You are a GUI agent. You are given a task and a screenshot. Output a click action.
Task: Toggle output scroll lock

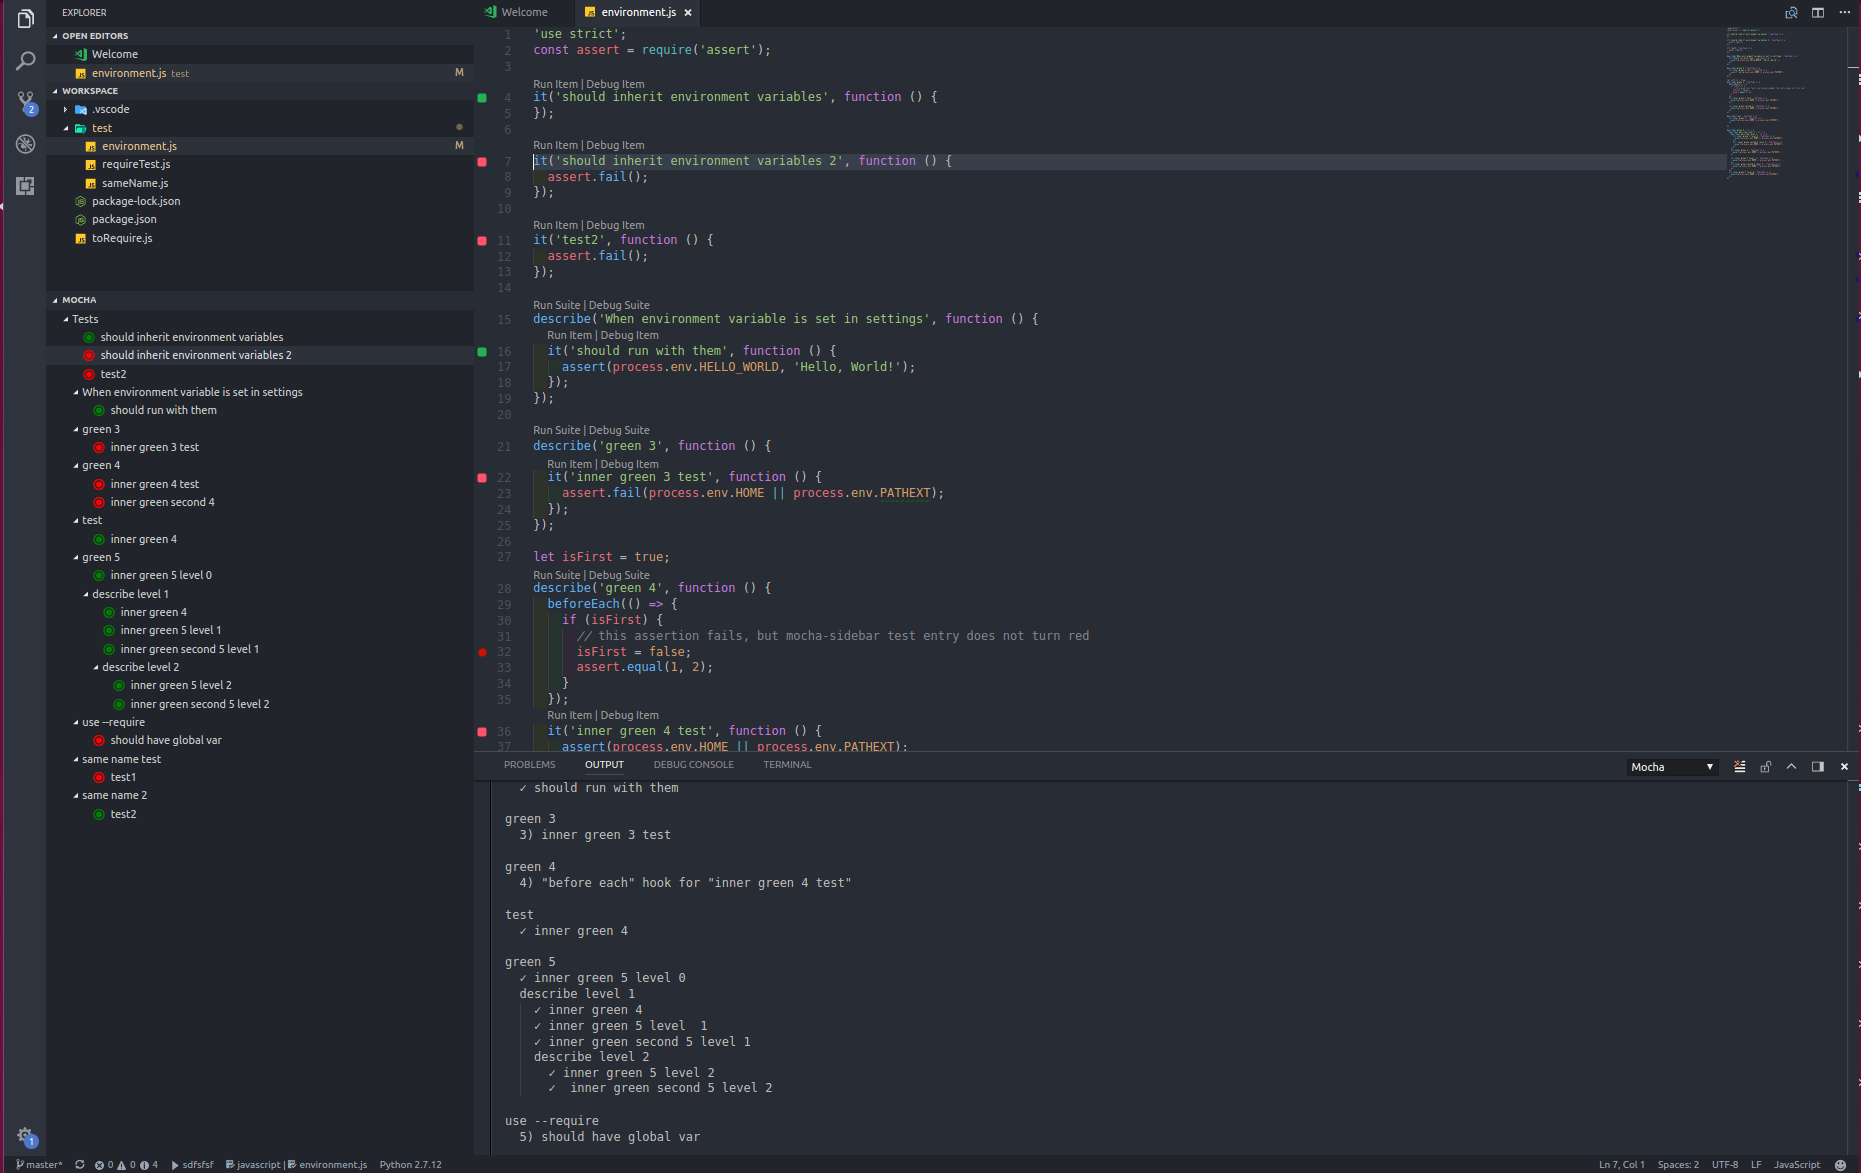click(1766, 767)
